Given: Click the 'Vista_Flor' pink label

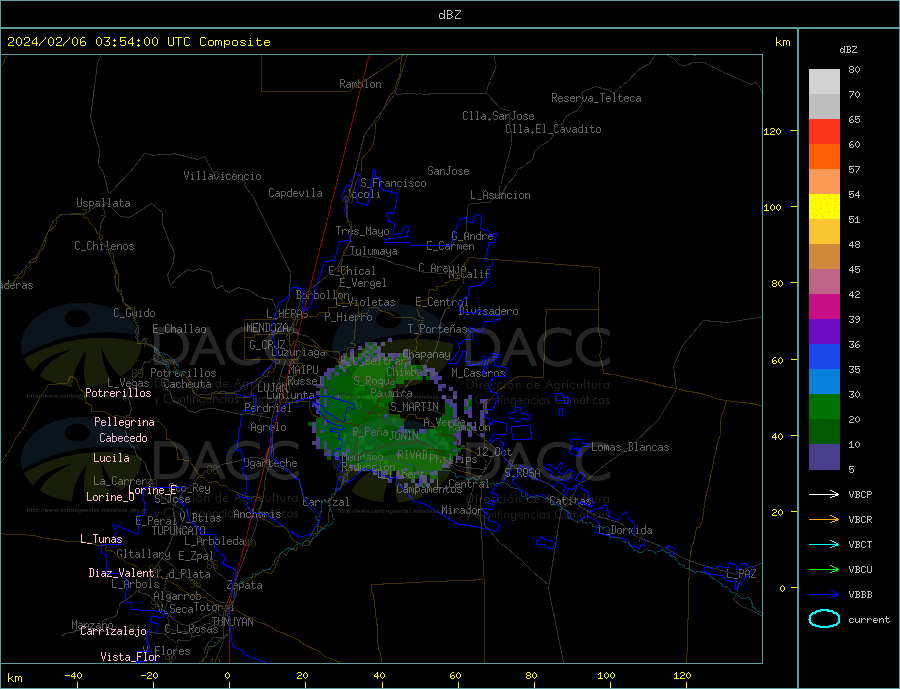Looking at the screenshot, I should tap(130, 656).
